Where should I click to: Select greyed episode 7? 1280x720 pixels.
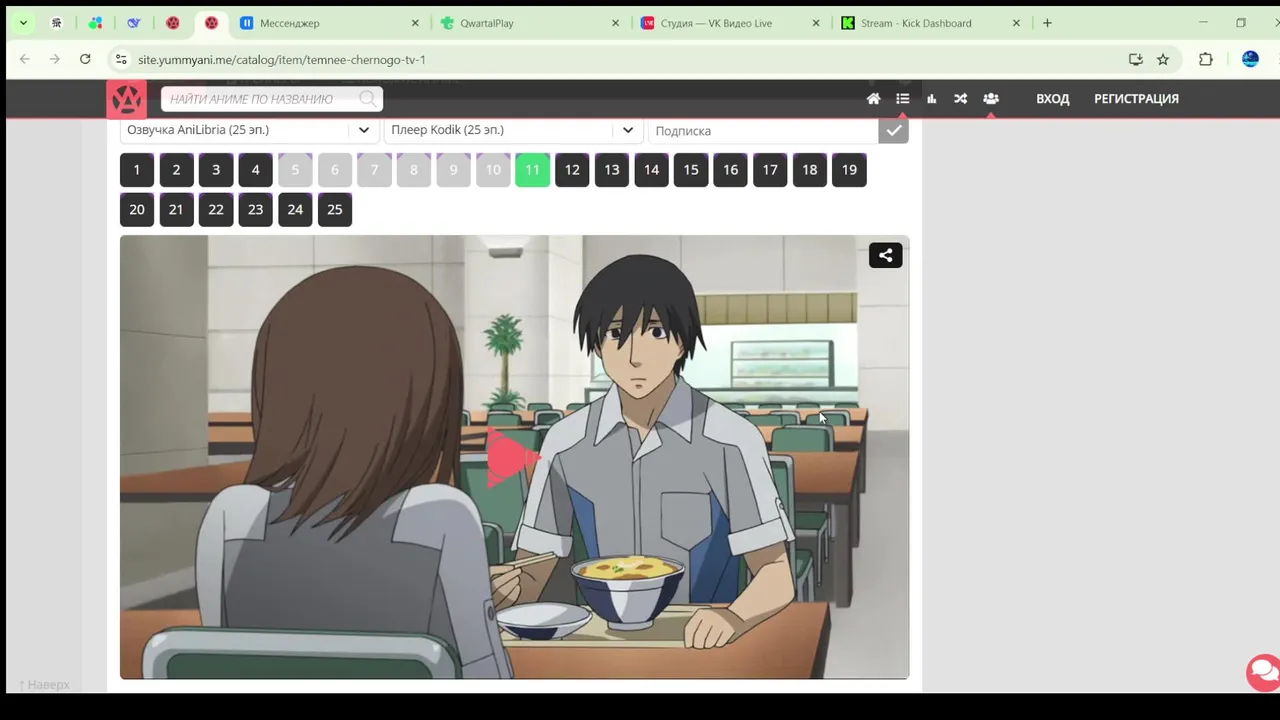(x=374, y=170)
